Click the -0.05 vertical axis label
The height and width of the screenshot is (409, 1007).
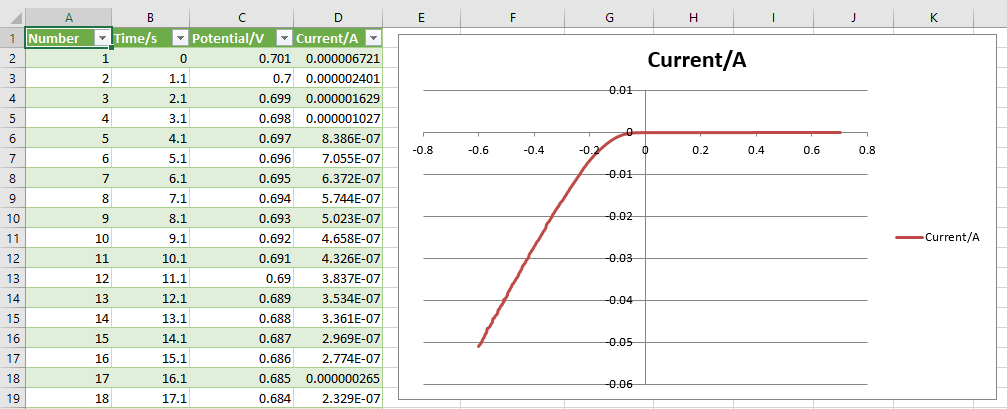click(619, 342)
